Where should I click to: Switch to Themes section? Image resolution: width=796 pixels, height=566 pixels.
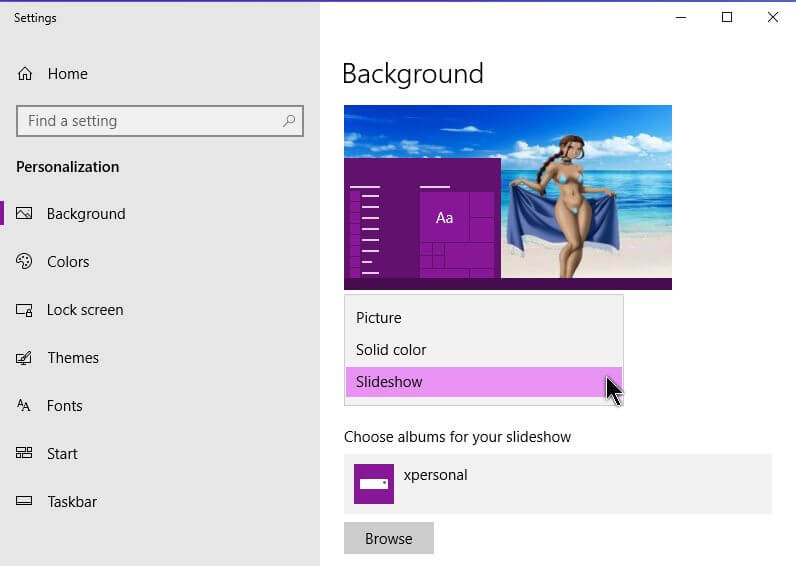coord(73,358)
